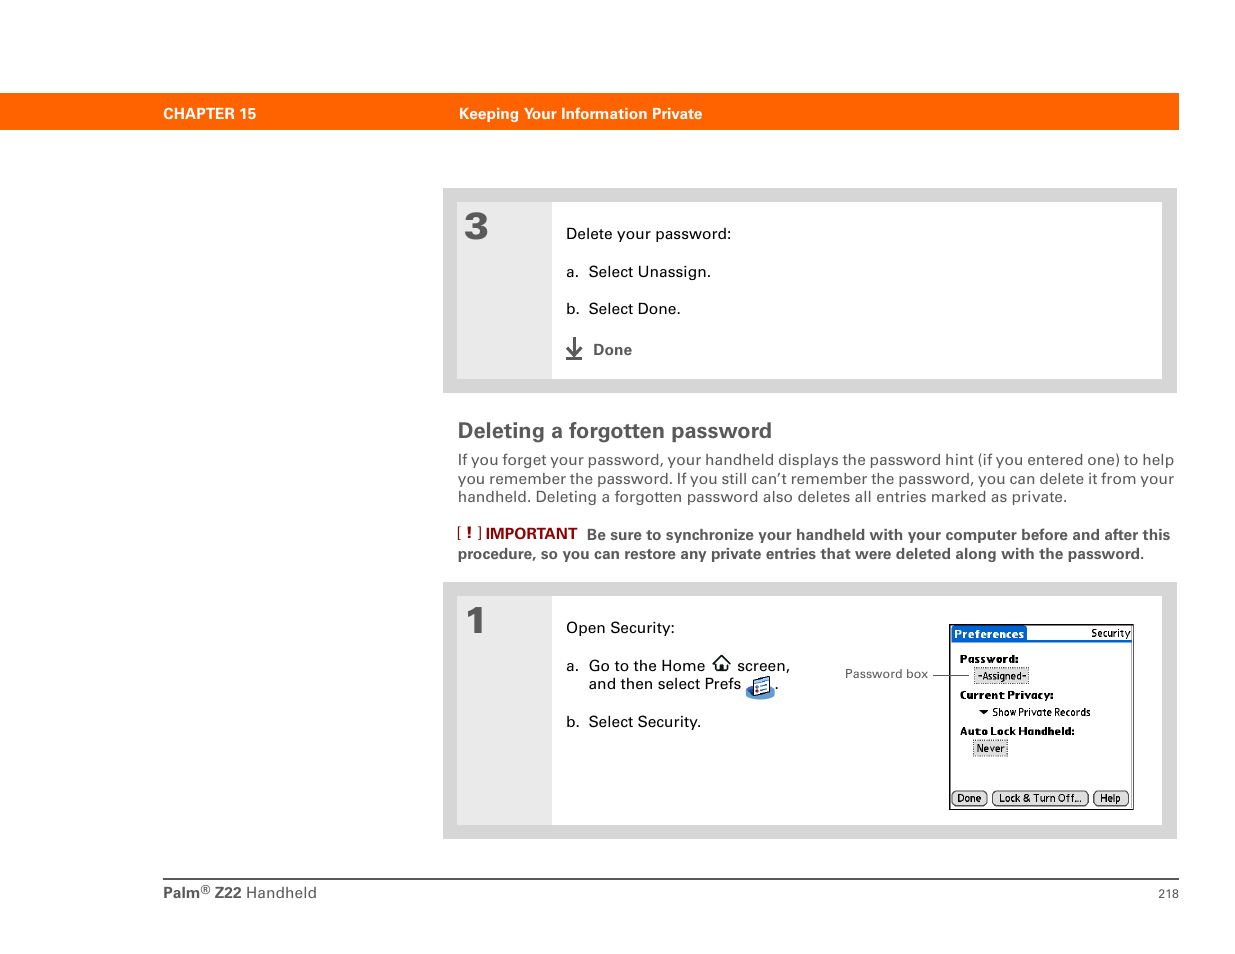
Task: Open the Show Private Records dropdown
Action: [x=1035, y=712]
